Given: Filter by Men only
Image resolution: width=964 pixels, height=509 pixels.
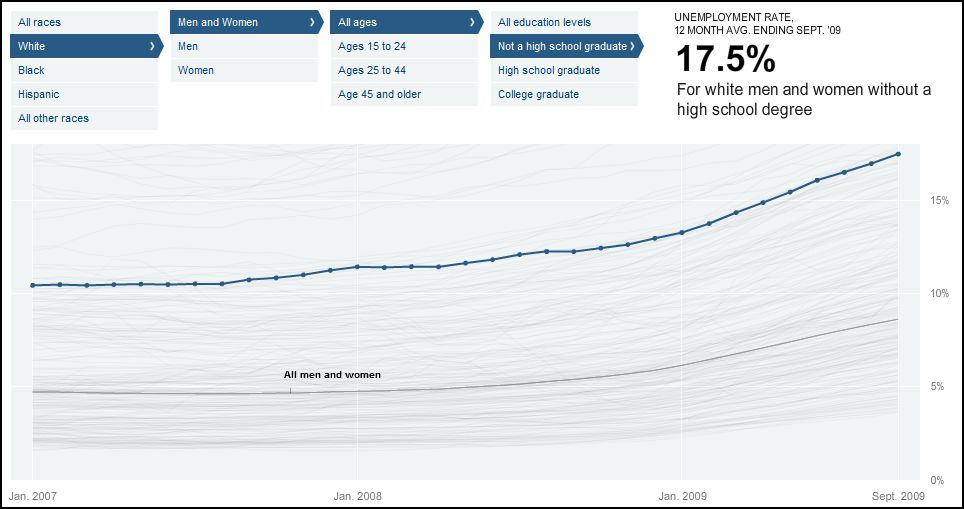Looking at the screenshot, I should (188, 46).
